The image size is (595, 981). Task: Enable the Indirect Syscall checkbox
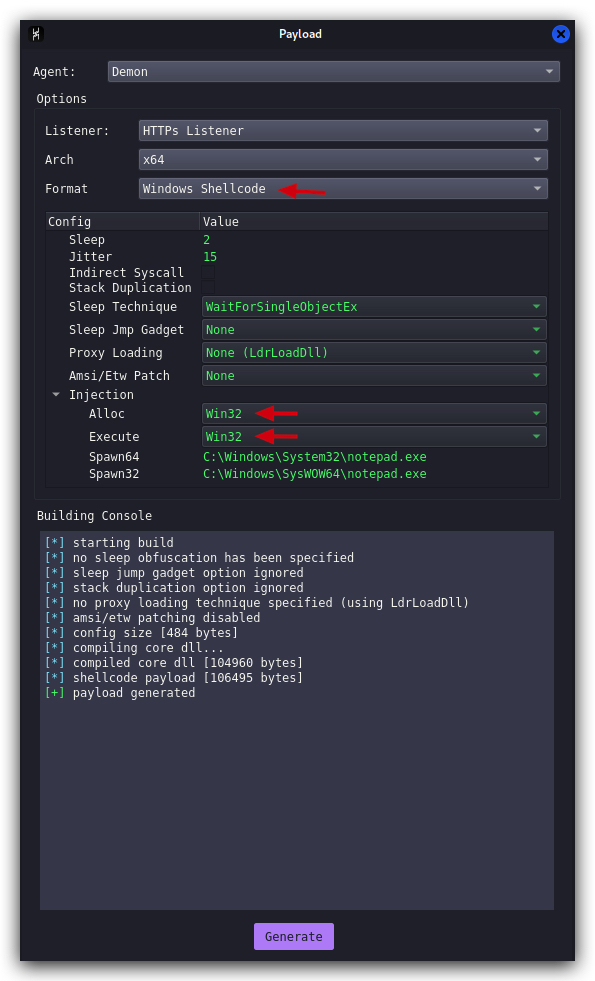pyautogui.click(x=208, y=272)
